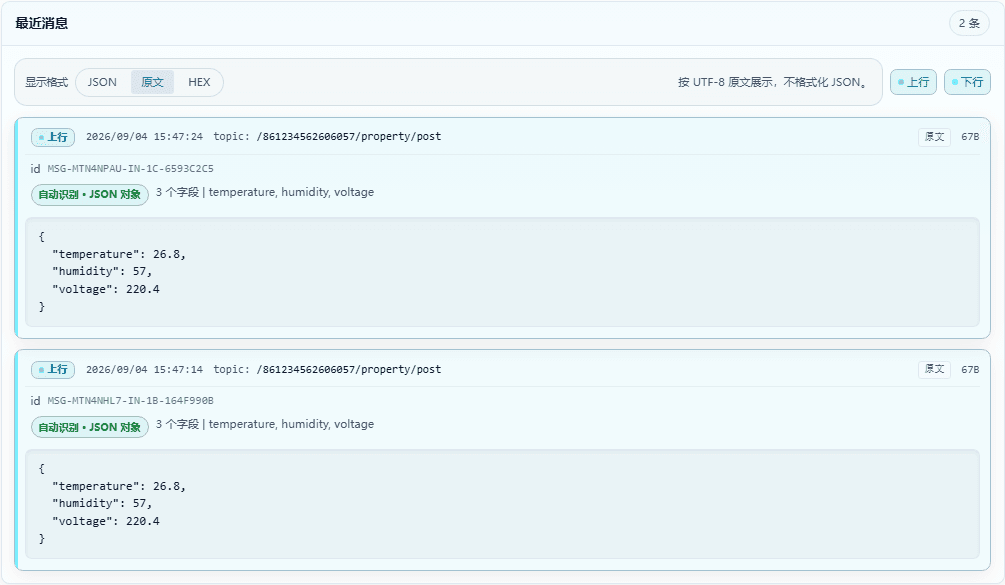This screenshot has width=1005, height=585.
Task: Toggle the 上行 filter chip at top right
Action: (x=913, y=82)
